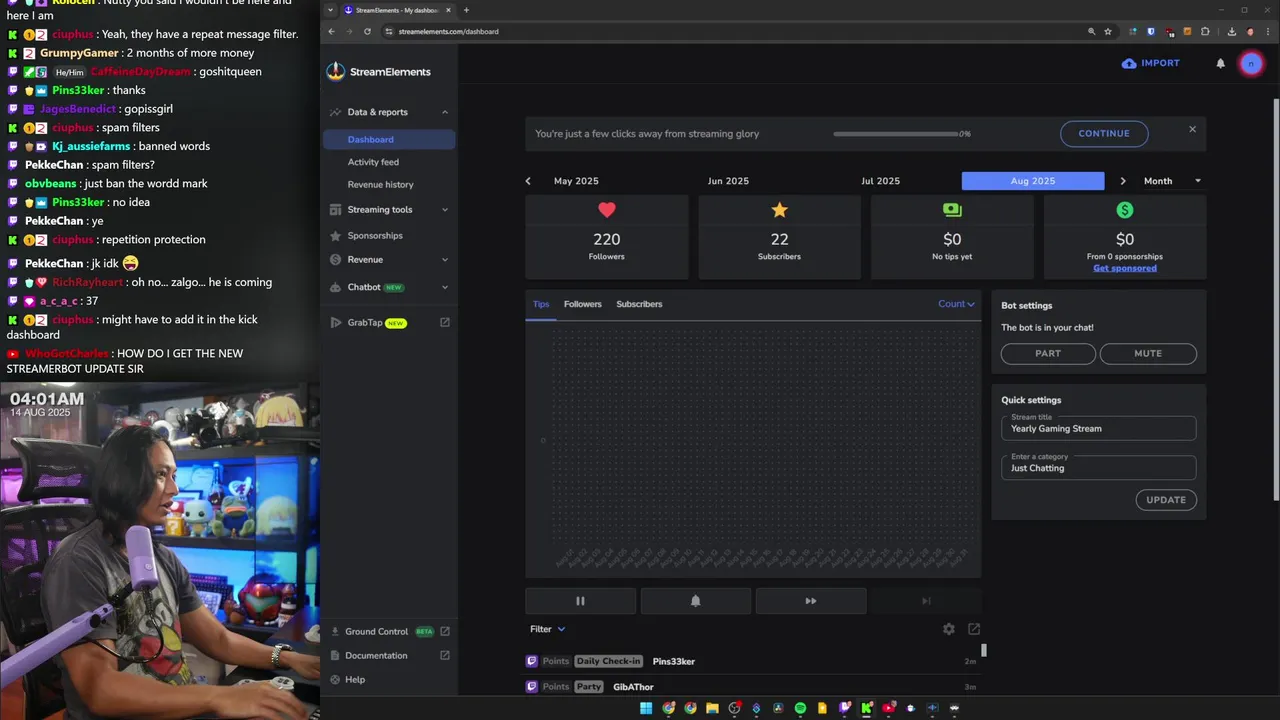
Task: Open Documentation link in the sidebar
Action: point(388,656)
